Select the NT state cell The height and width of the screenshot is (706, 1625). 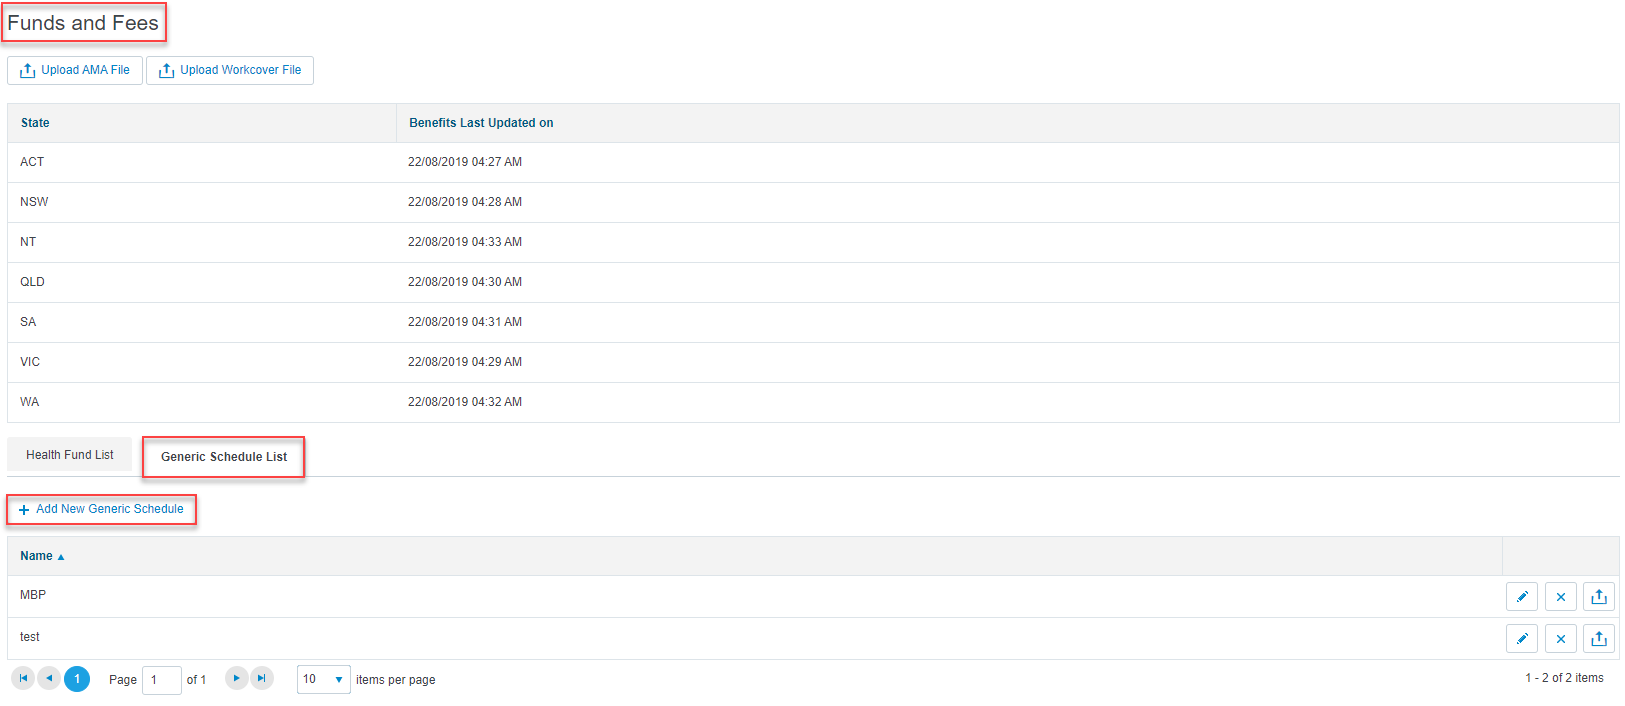pyautogui.click(x=202, y=242)
